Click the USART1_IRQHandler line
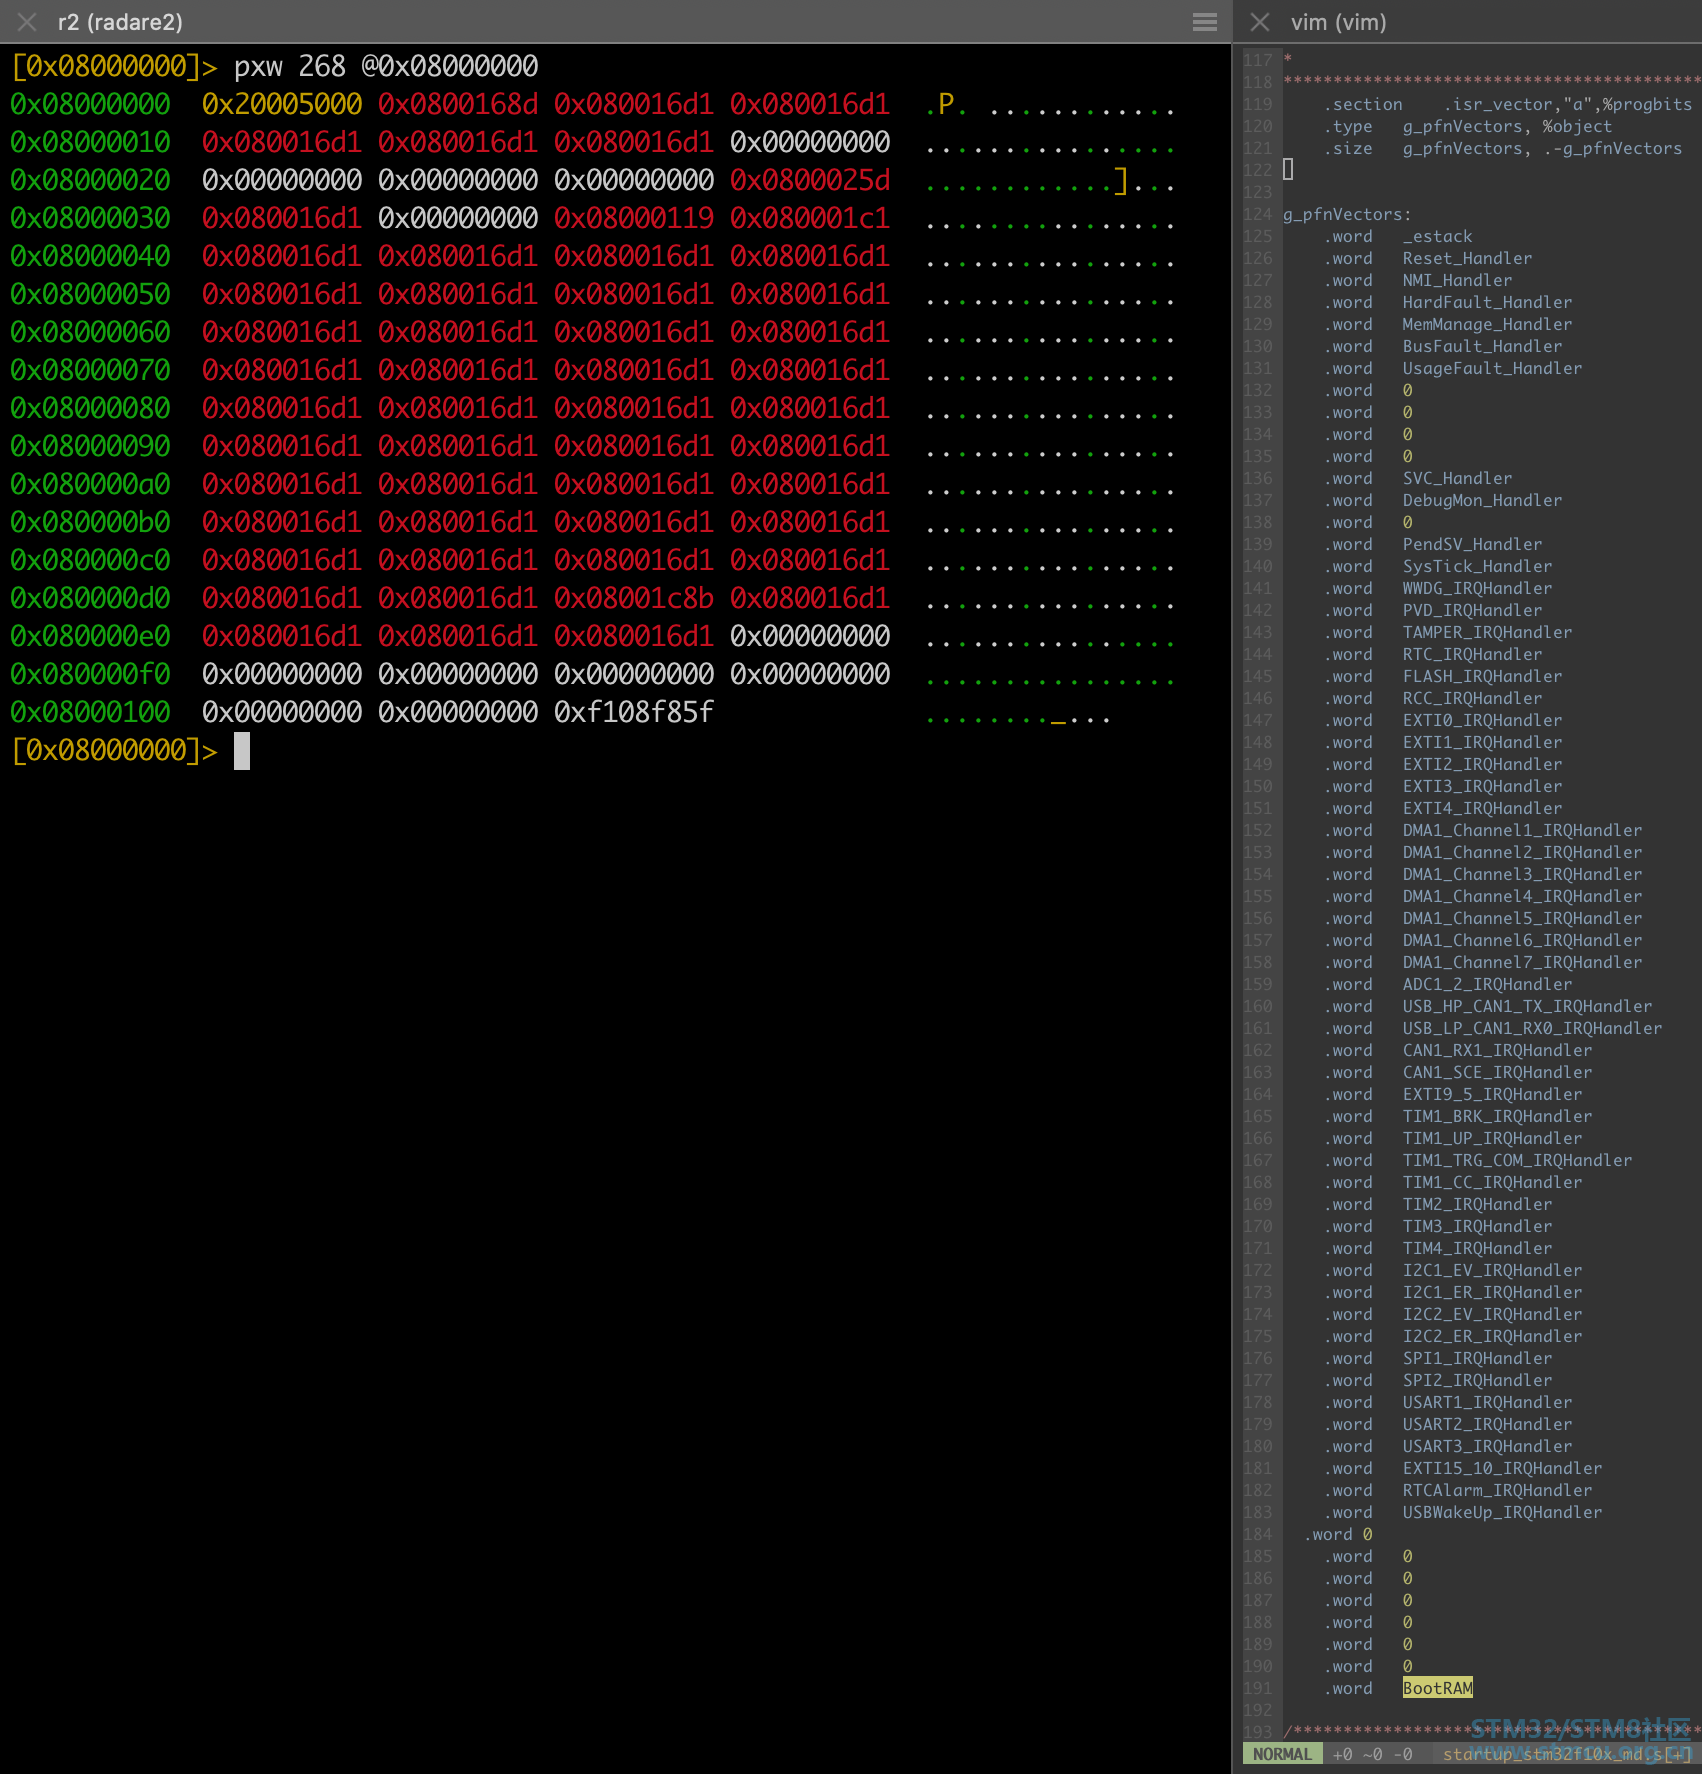 point(1486,1402)
